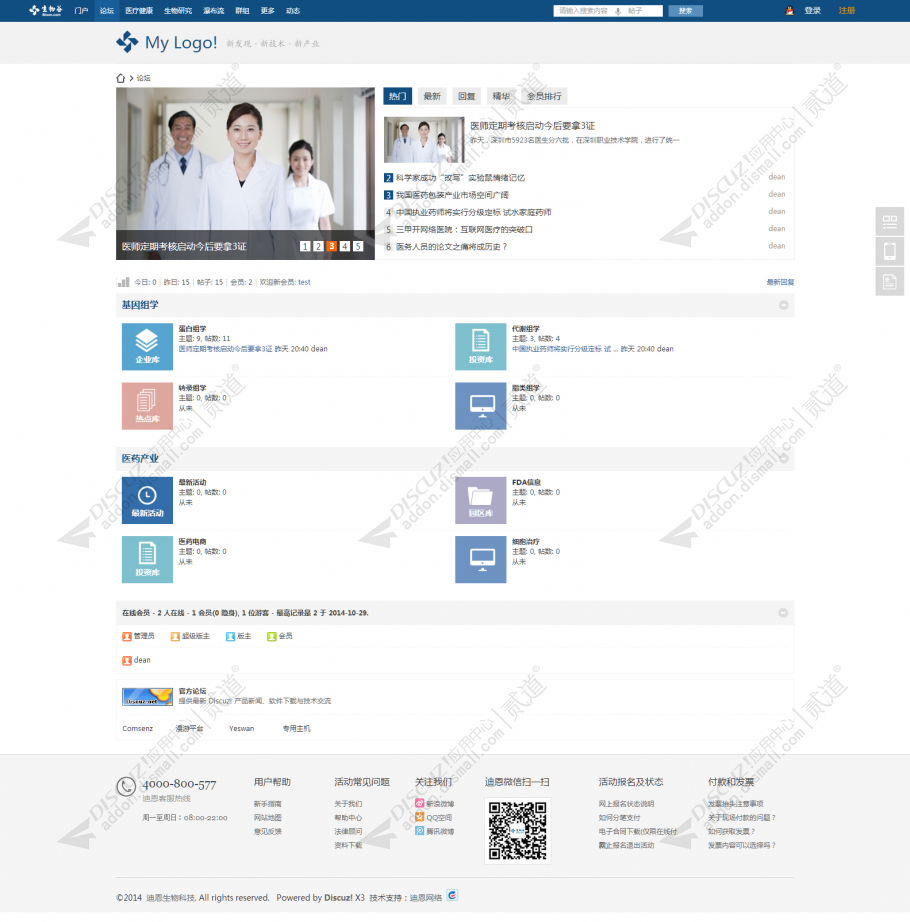
Task: Switch to the 回复 tab
Action: (x=467, y=96)
